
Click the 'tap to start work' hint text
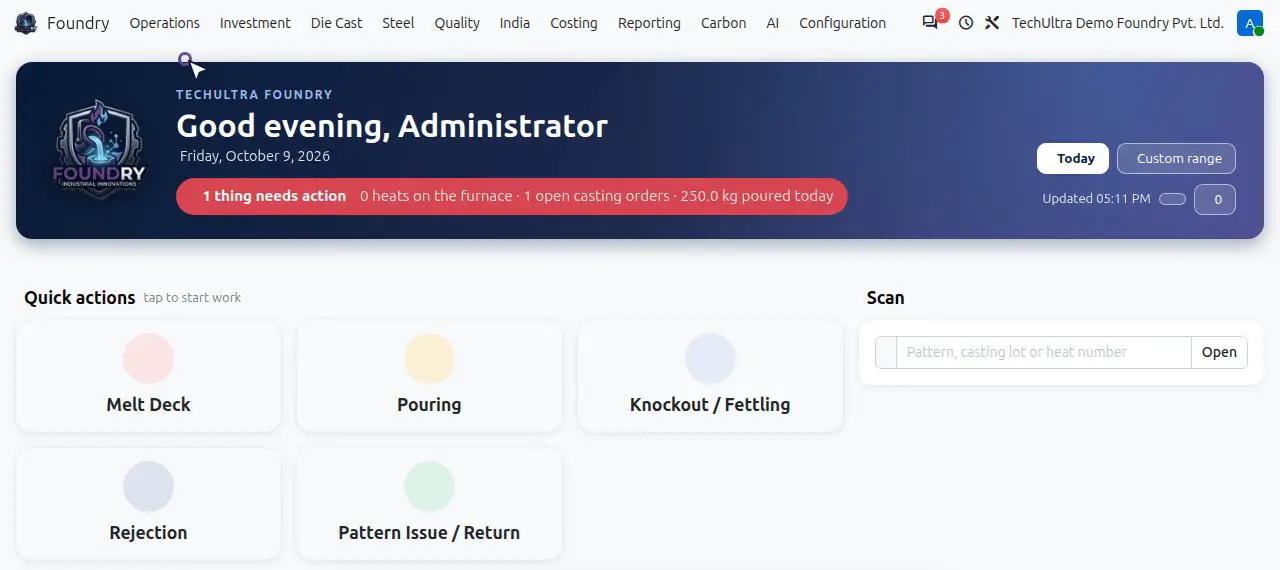coord(192,298)
